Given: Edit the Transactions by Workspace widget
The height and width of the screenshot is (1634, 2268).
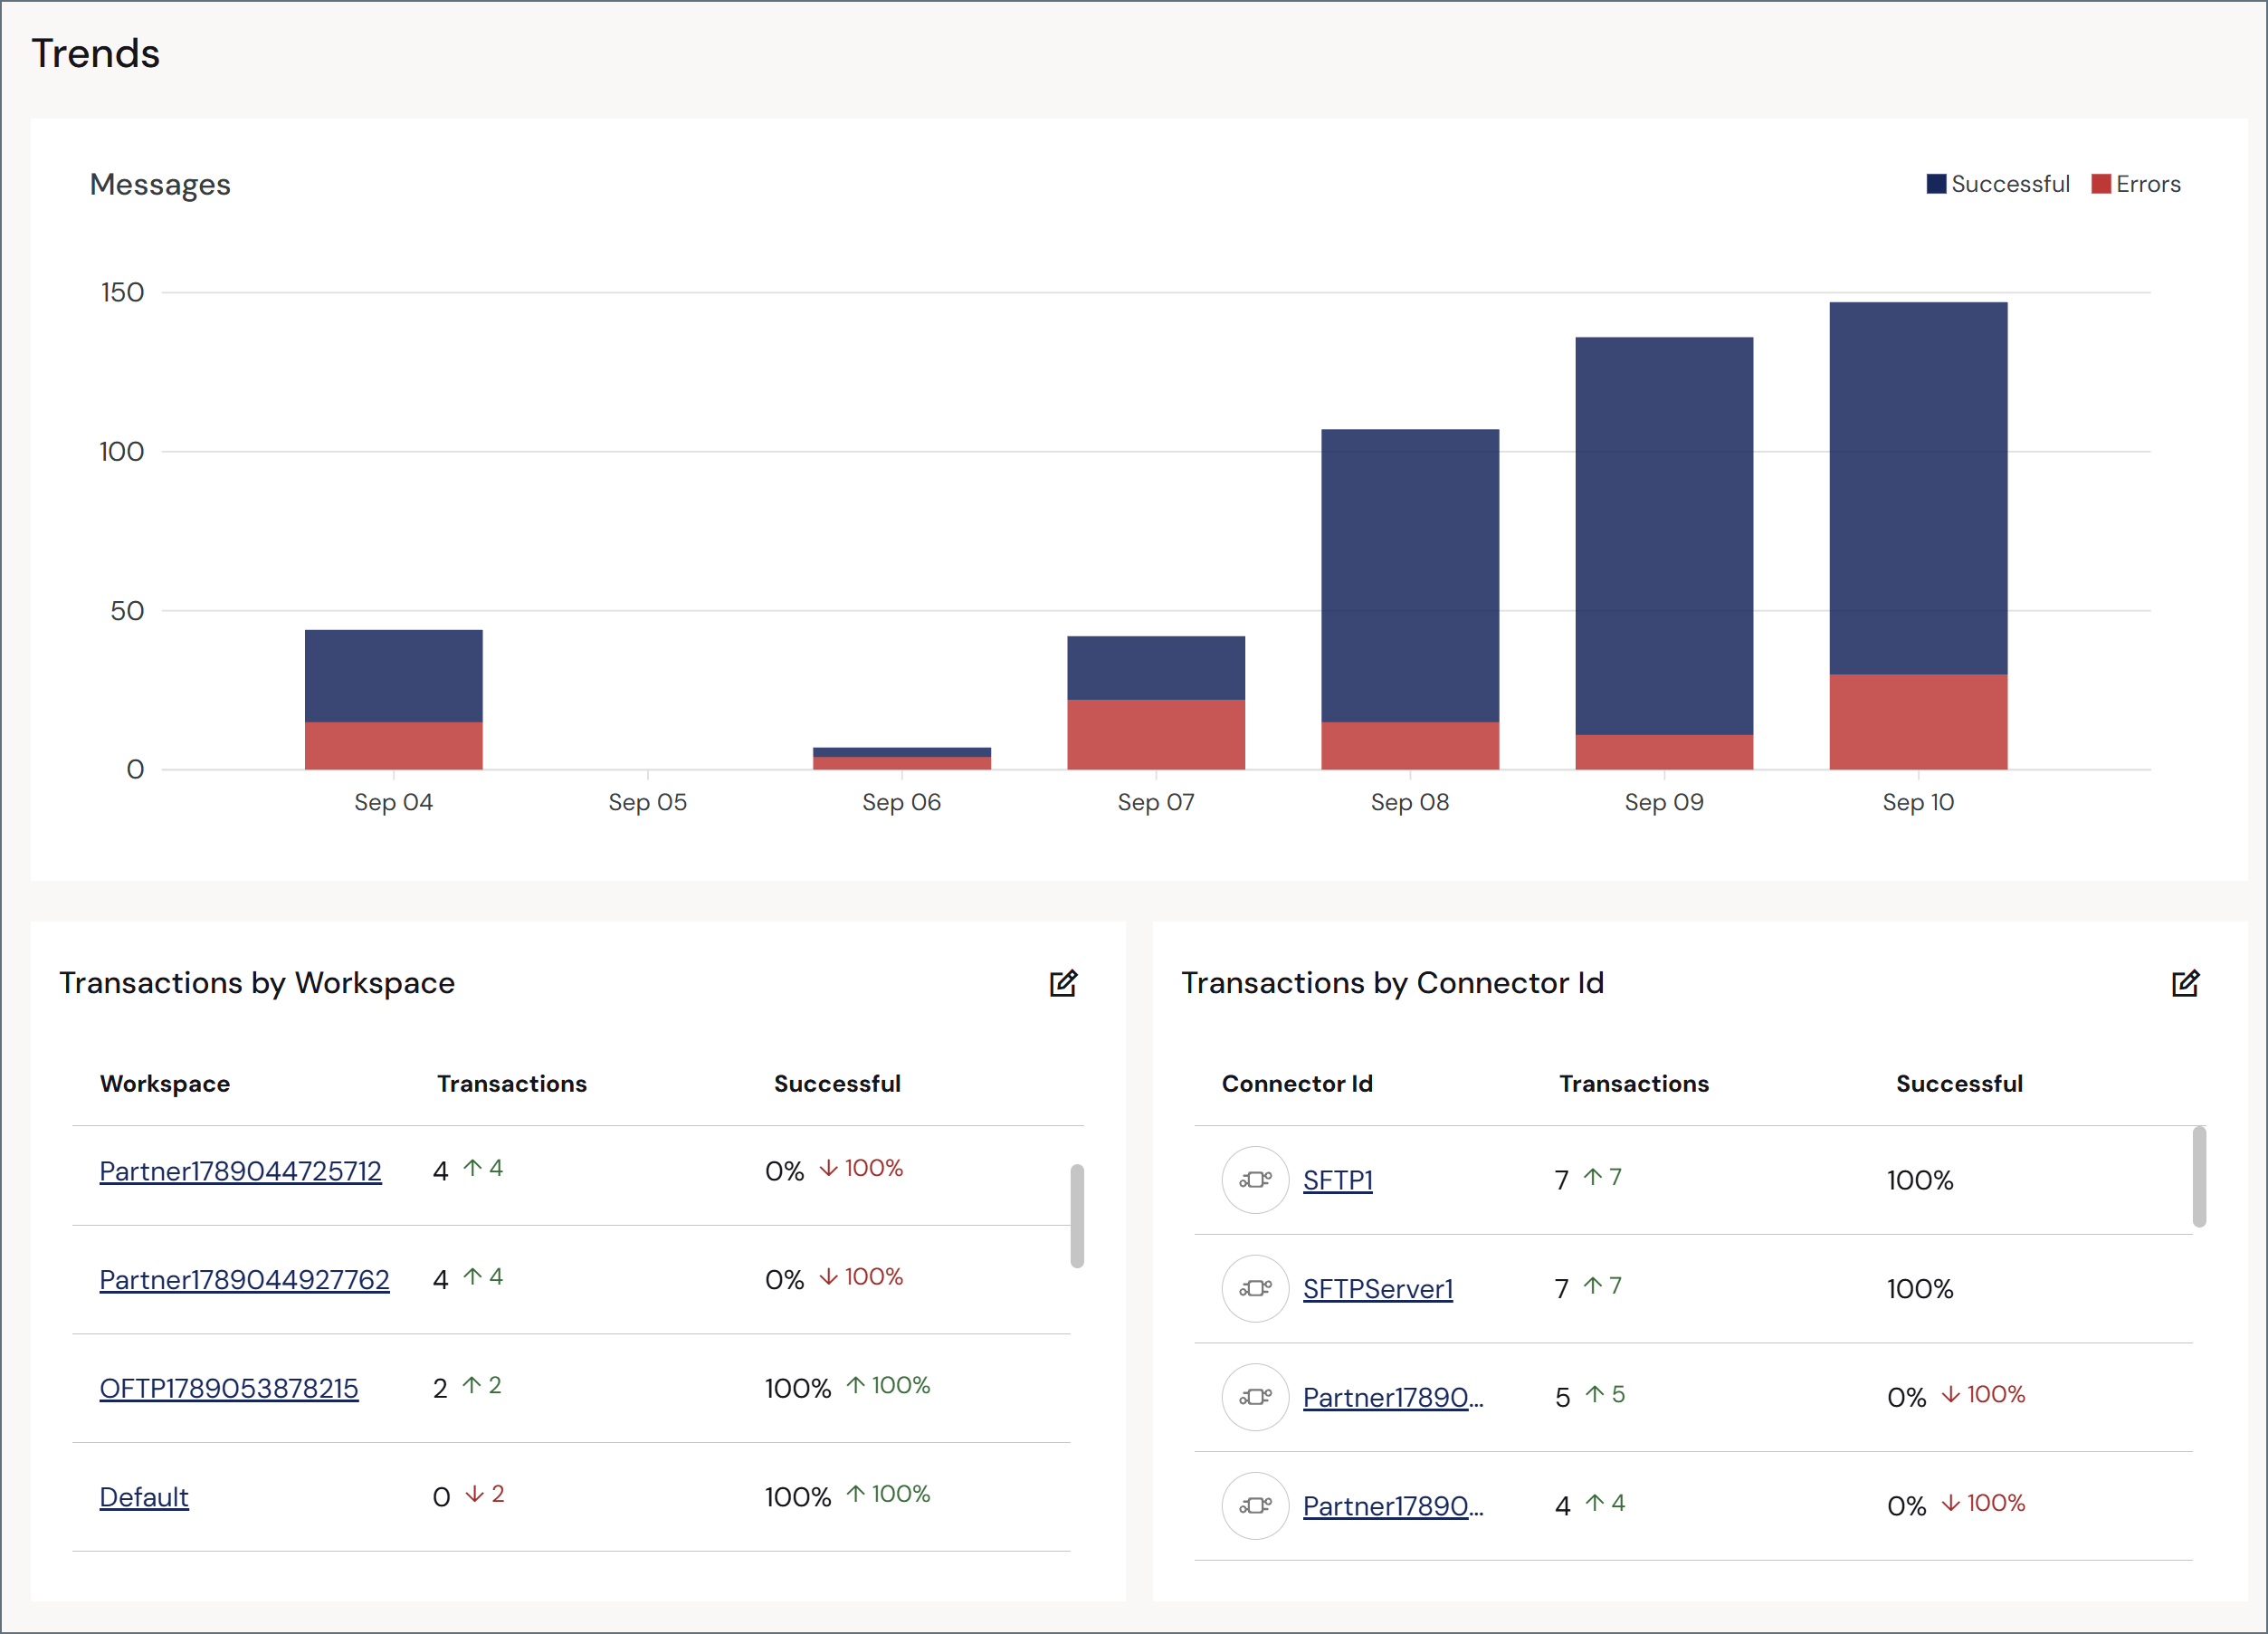Looking at the screenshot, I should coord(1063,983).
